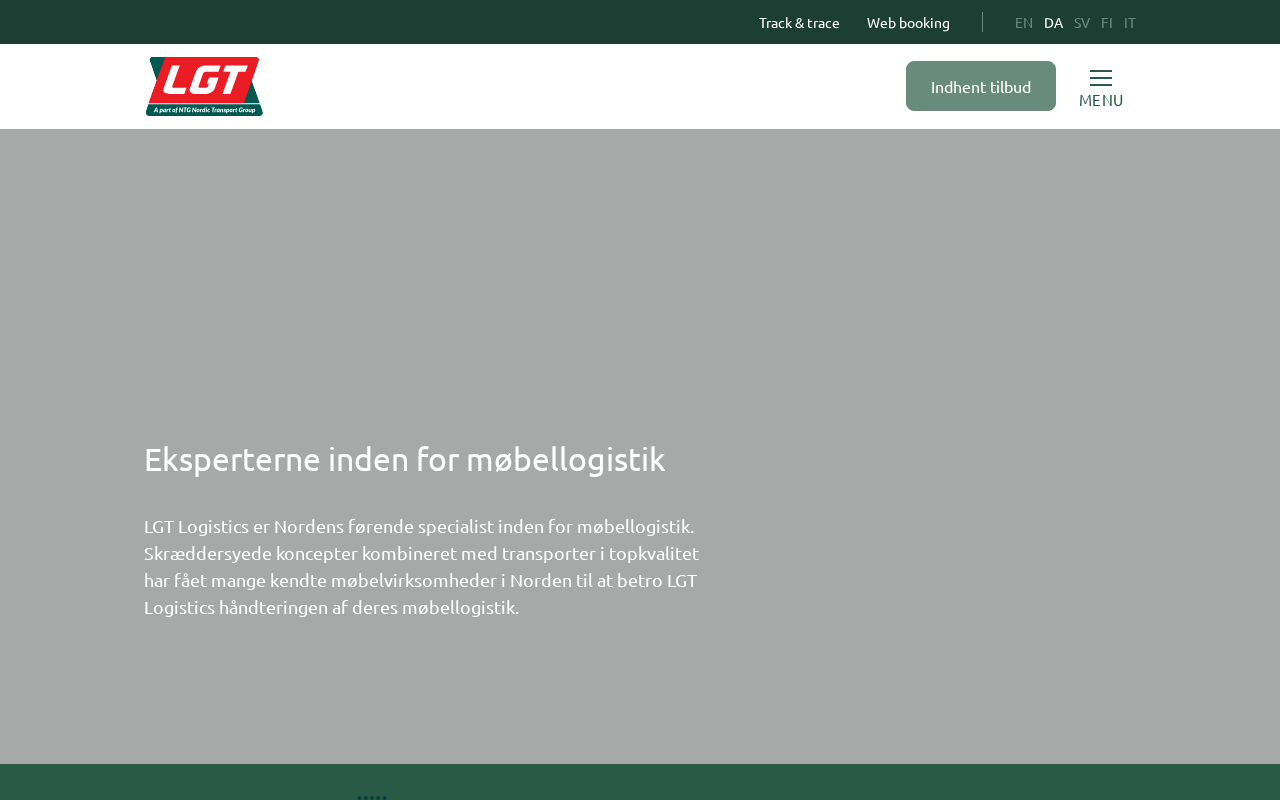This screenshot has height=800, width=1280.
Task: Go to Web booking in the top bar
Action: point(908,22)
